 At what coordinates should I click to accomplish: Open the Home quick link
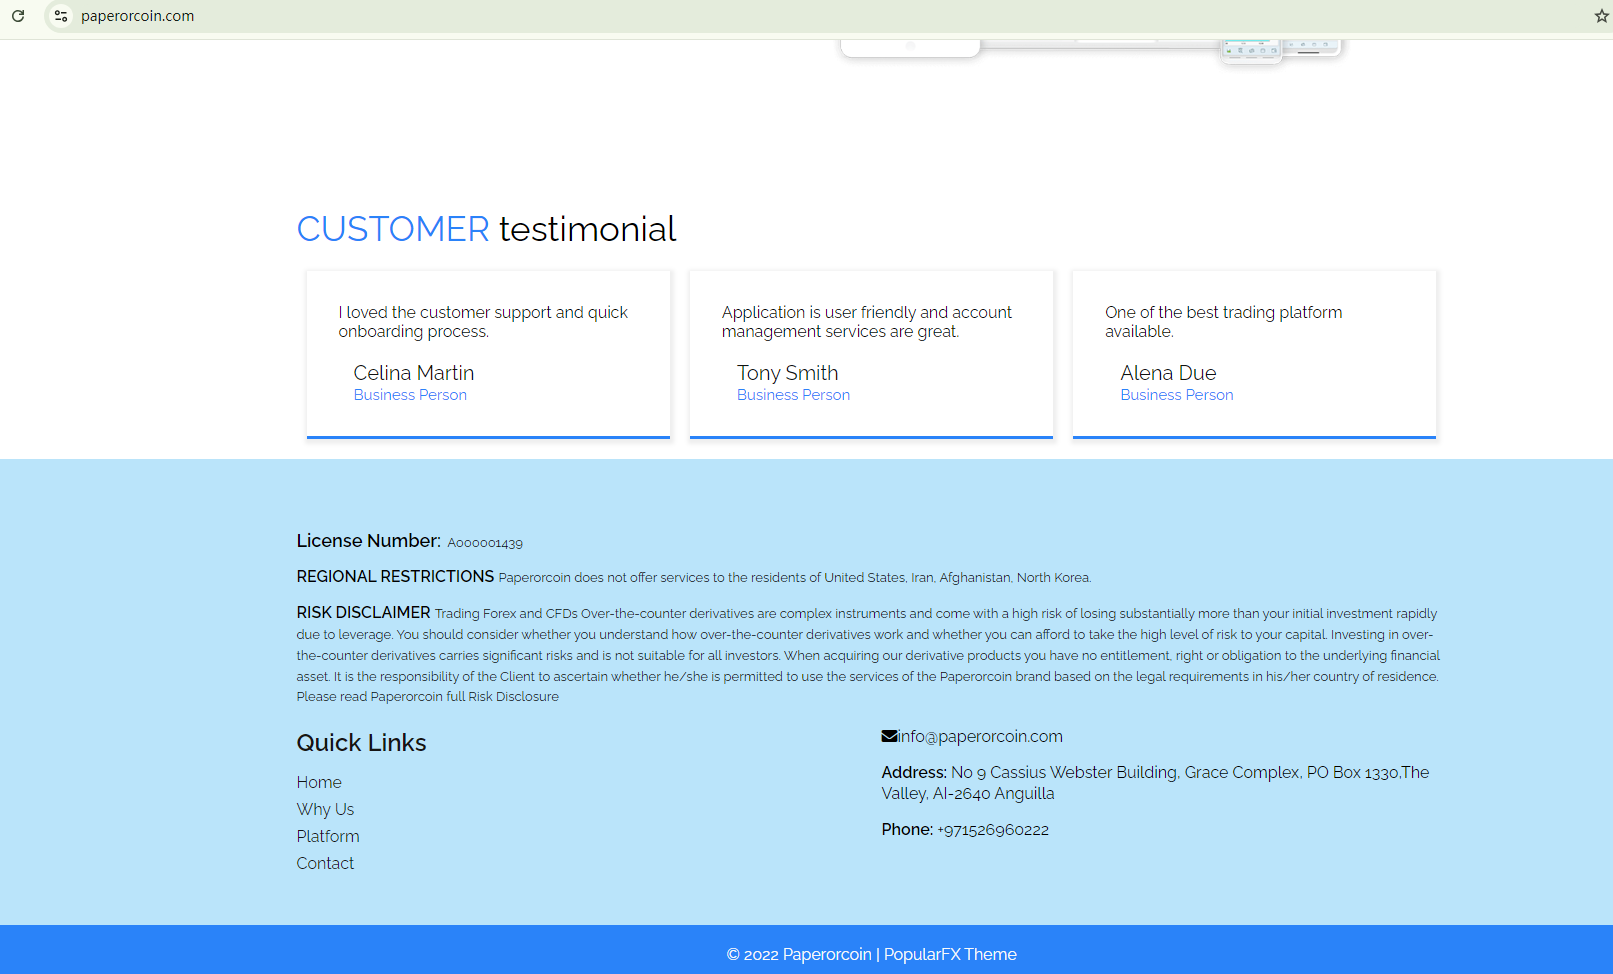click(x=319, y=782)
